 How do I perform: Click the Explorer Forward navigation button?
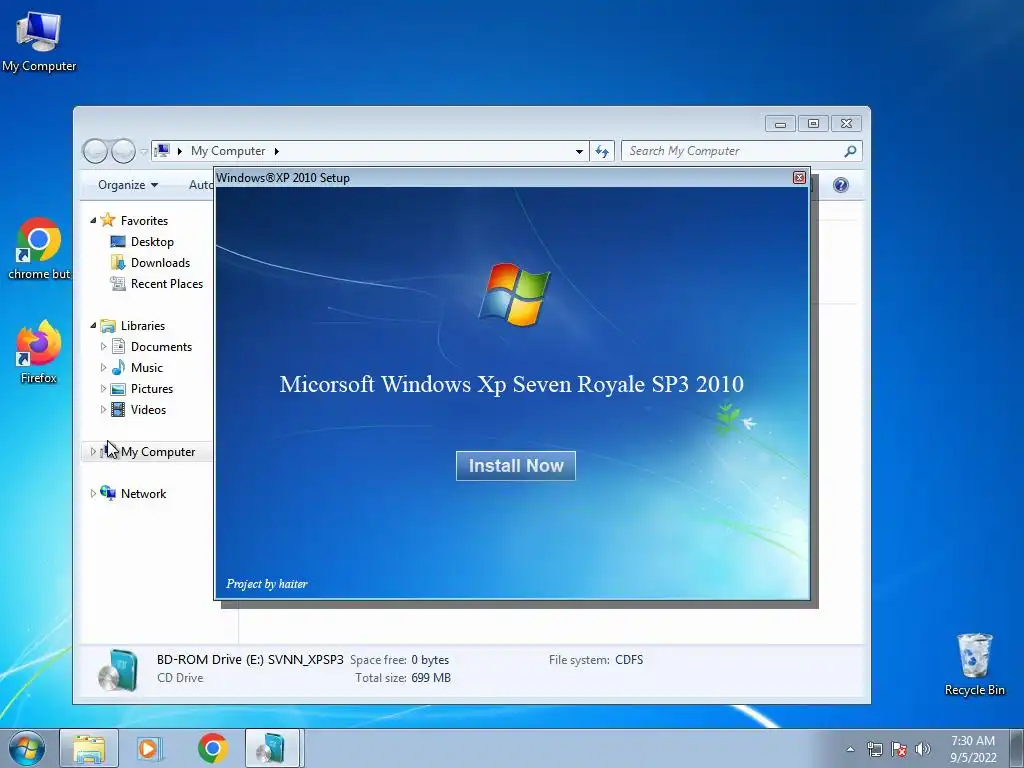123,151
